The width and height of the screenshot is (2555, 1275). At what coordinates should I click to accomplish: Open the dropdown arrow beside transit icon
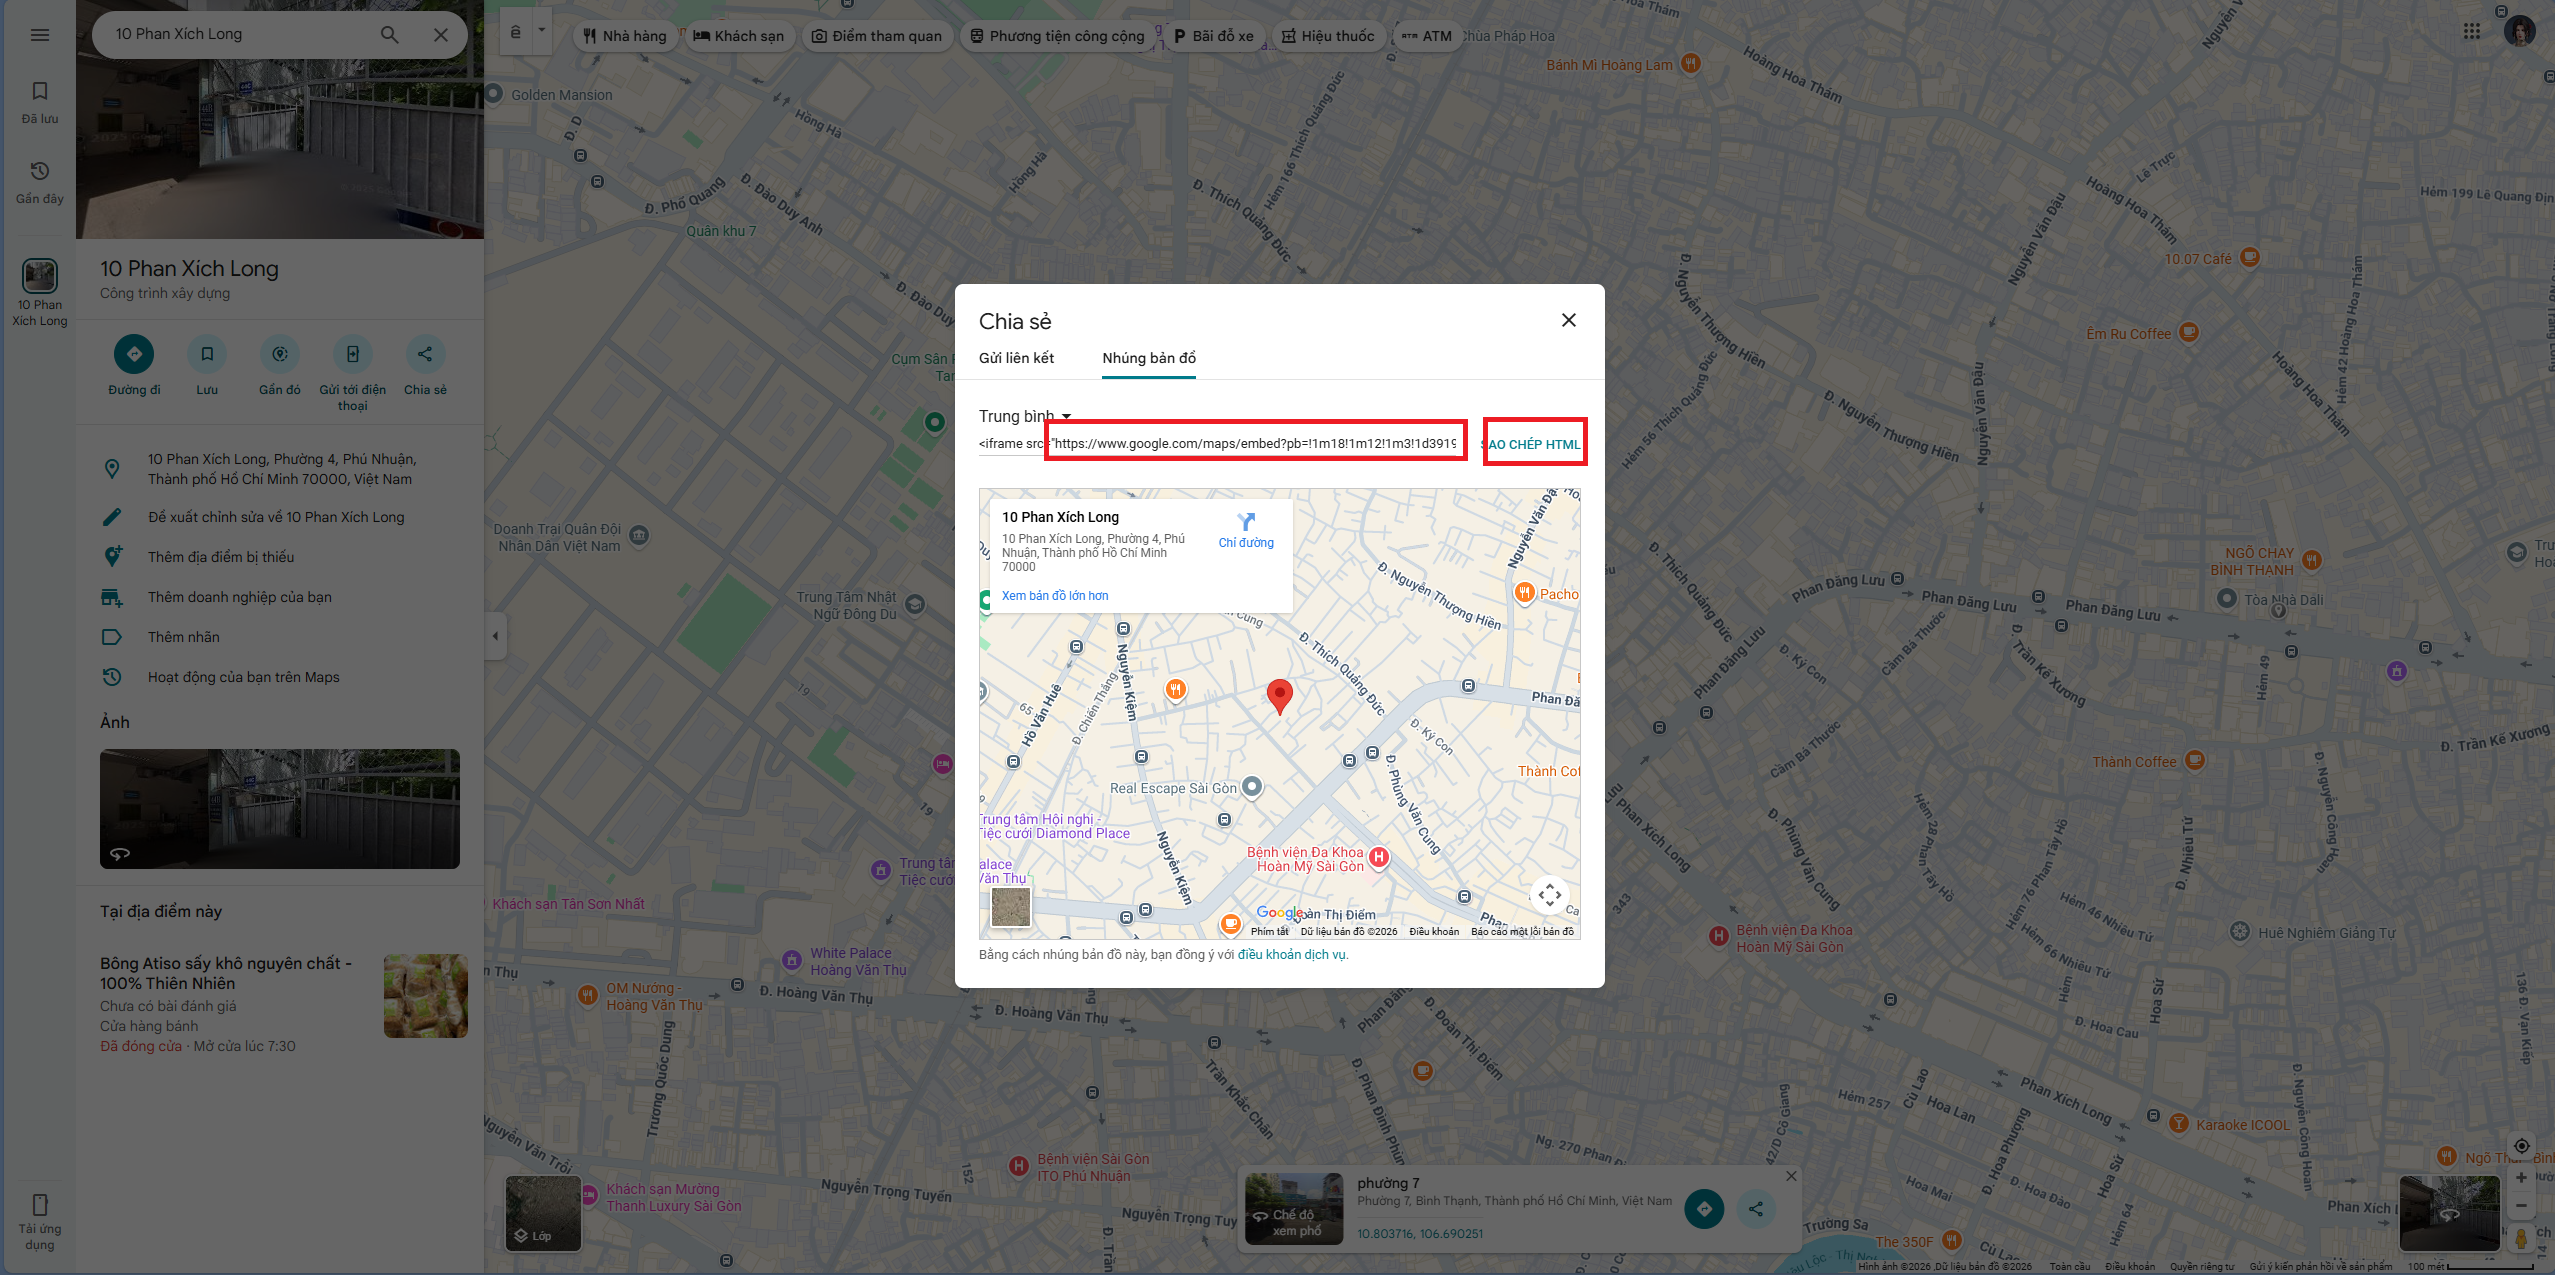542,30
